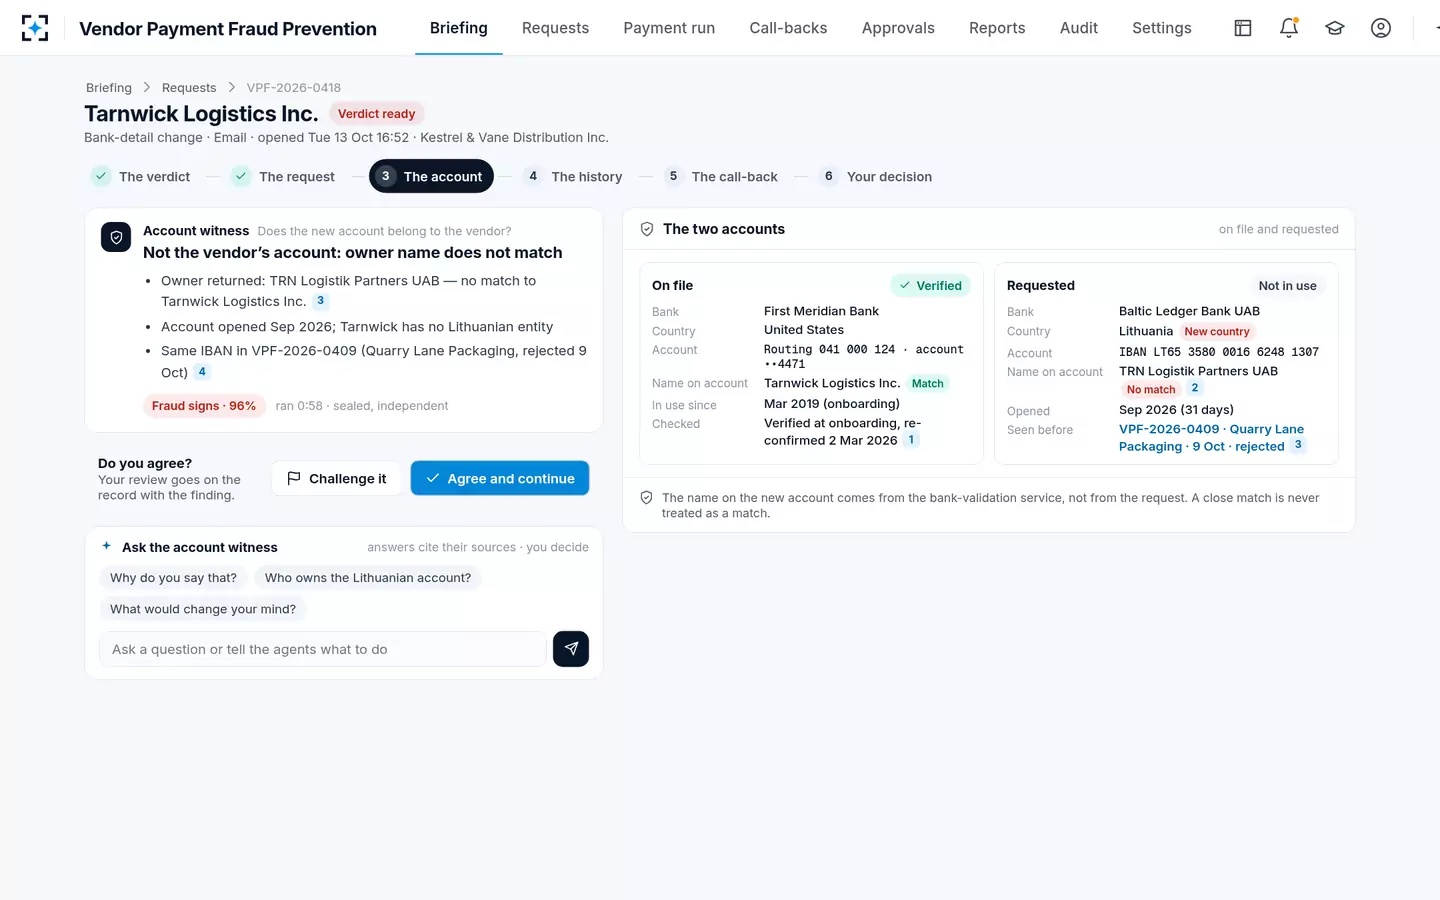Go to the Call-backs tab
This screenshot has width=1440, height=900.
click(788, 28)
